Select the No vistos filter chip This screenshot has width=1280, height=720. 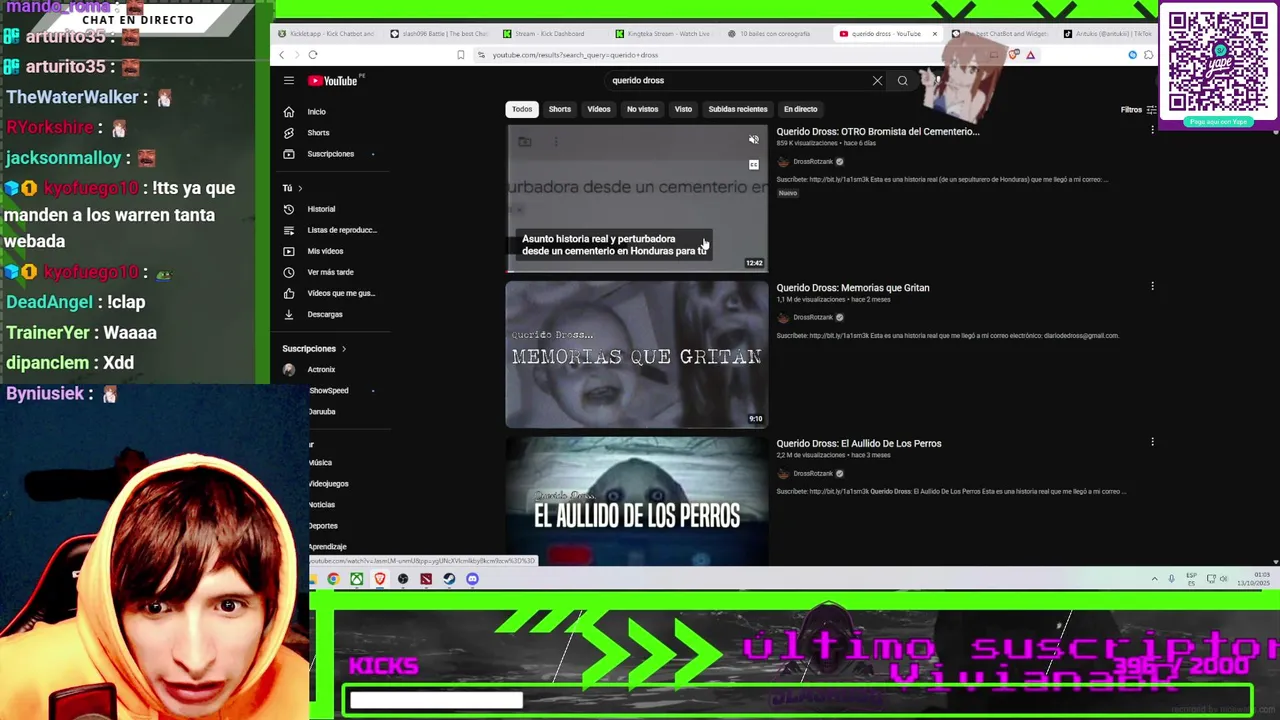(x=642, y=109)
